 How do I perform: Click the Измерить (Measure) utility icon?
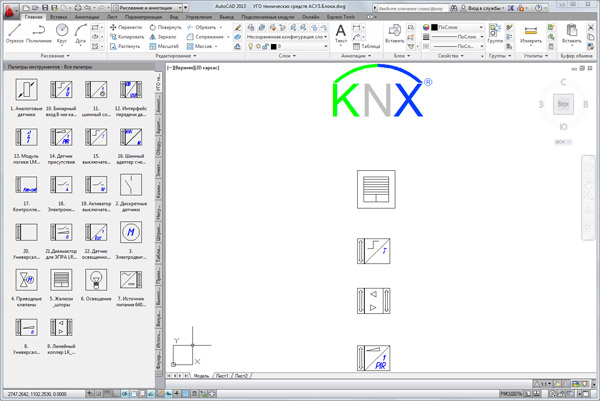coord(531,35)
